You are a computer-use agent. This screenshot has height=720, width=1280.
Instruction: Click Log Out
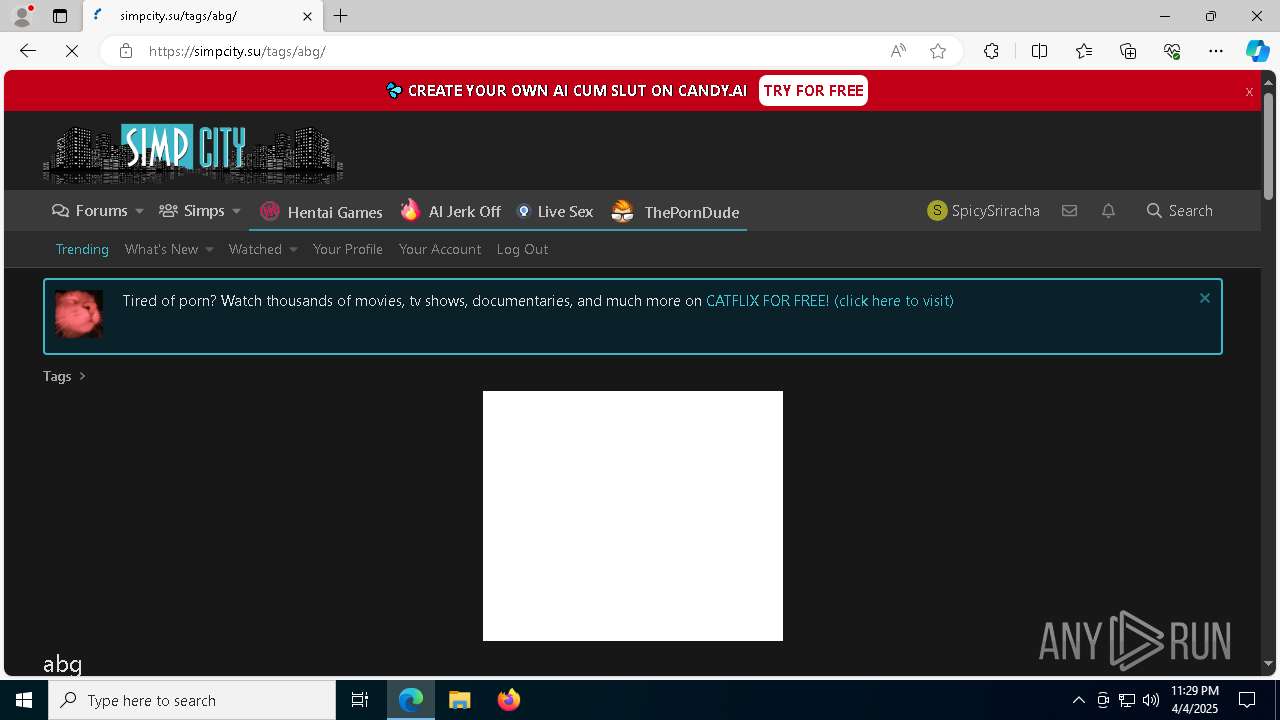tap(522, 249)
